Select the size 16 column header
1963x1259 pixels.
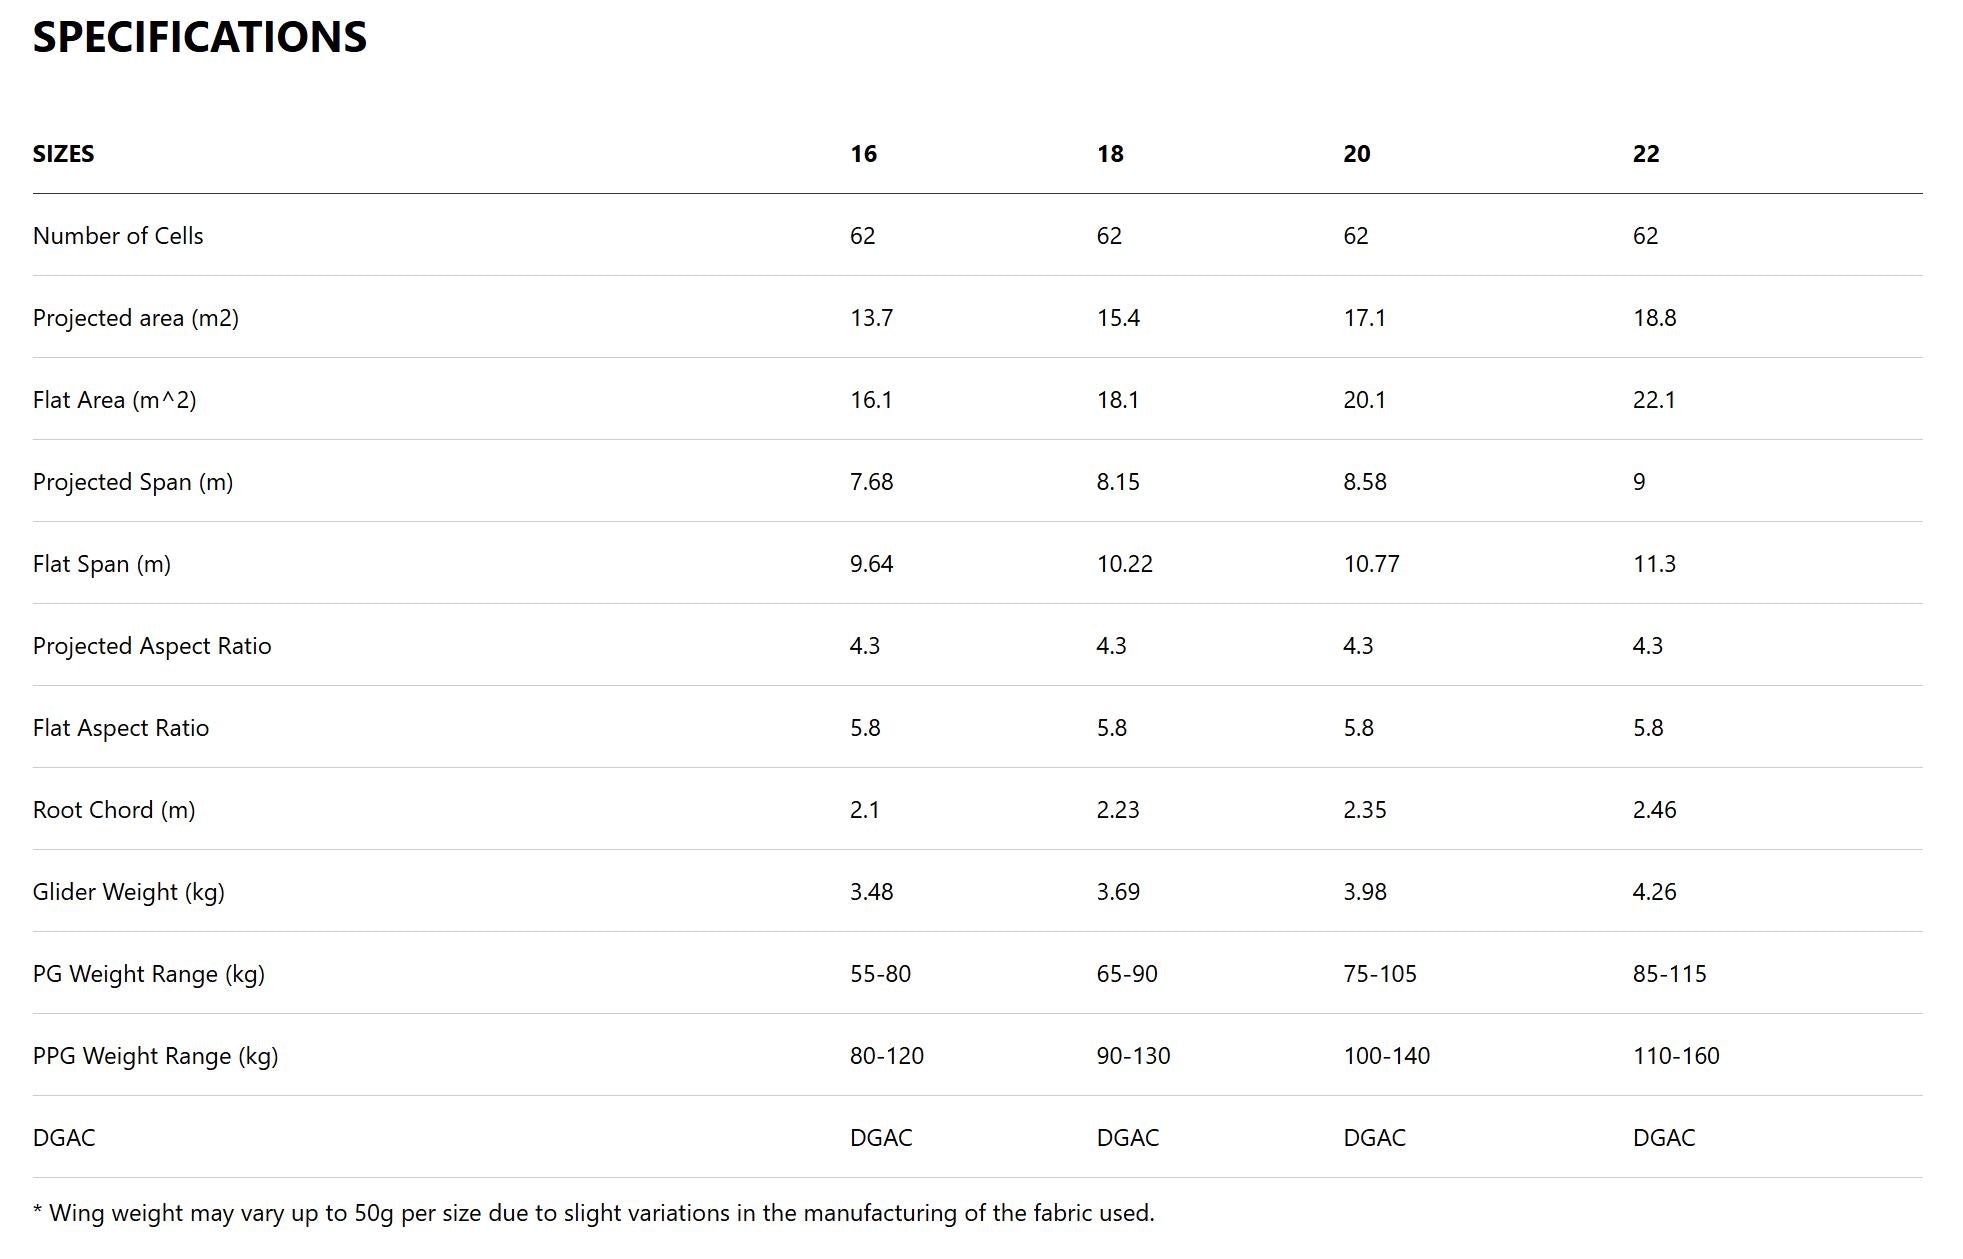tap(863, 154)
